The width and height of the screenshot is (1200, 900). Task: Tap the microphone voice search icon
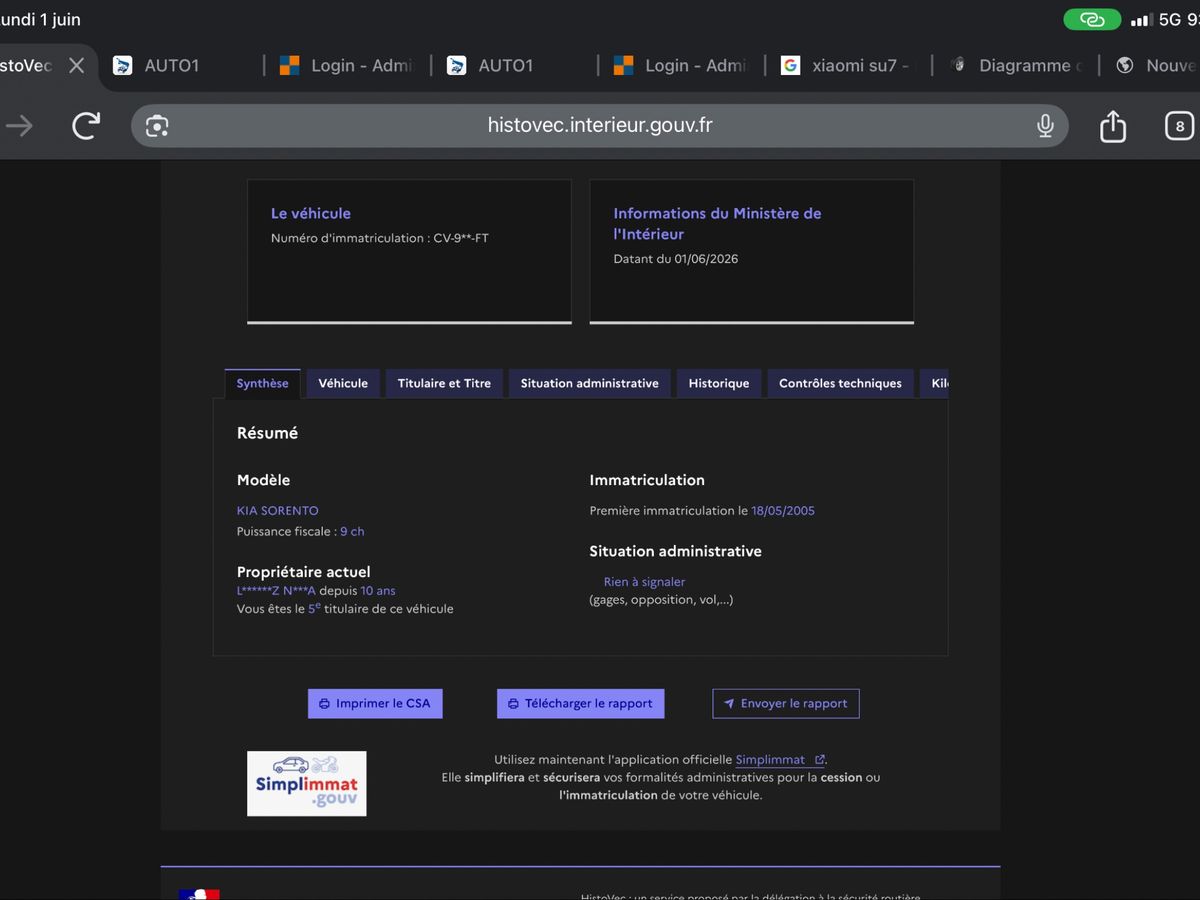[1045, 126]
